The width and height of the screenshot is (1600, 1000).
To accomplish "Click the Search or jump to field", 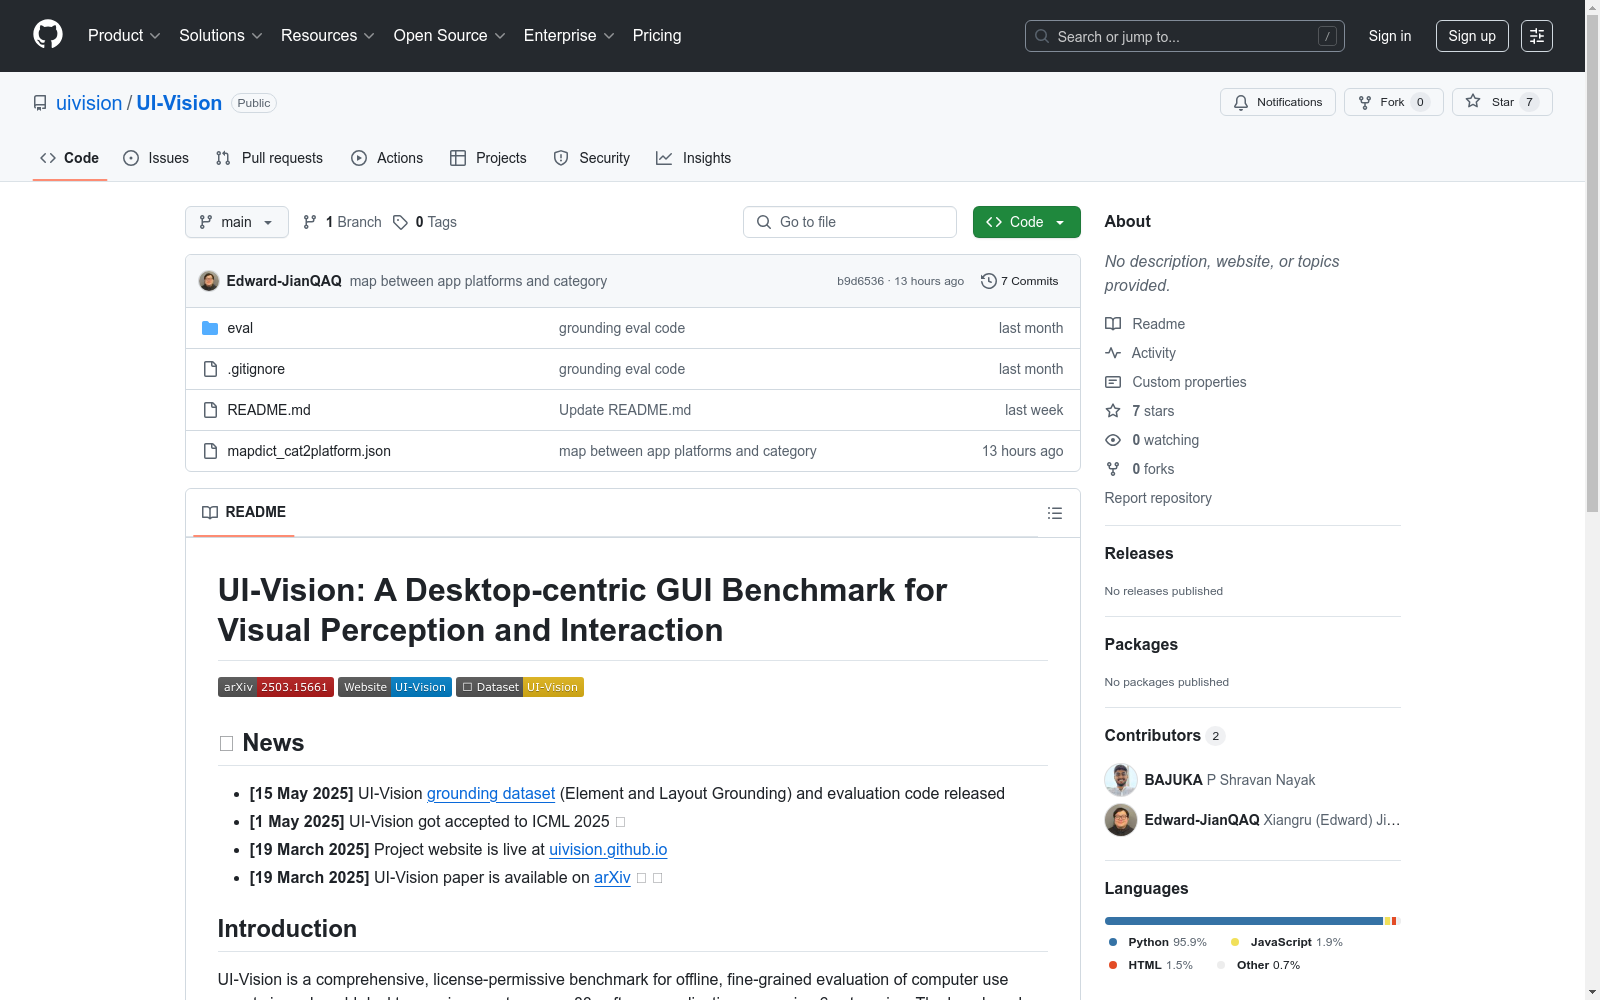I will (1185, 36).
